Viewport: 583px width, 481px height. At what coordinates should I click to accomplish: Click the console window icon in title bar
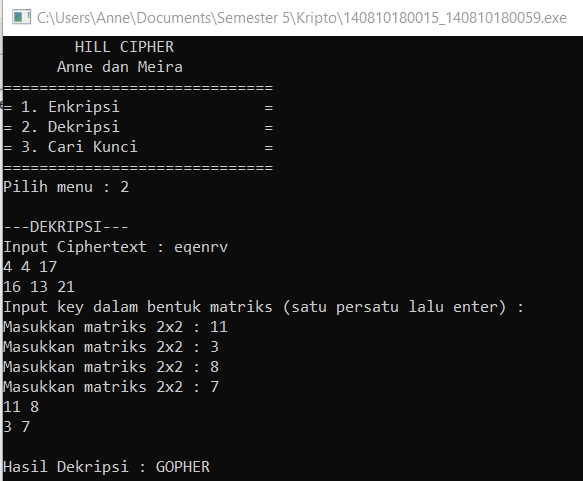[x=21, y=17]
